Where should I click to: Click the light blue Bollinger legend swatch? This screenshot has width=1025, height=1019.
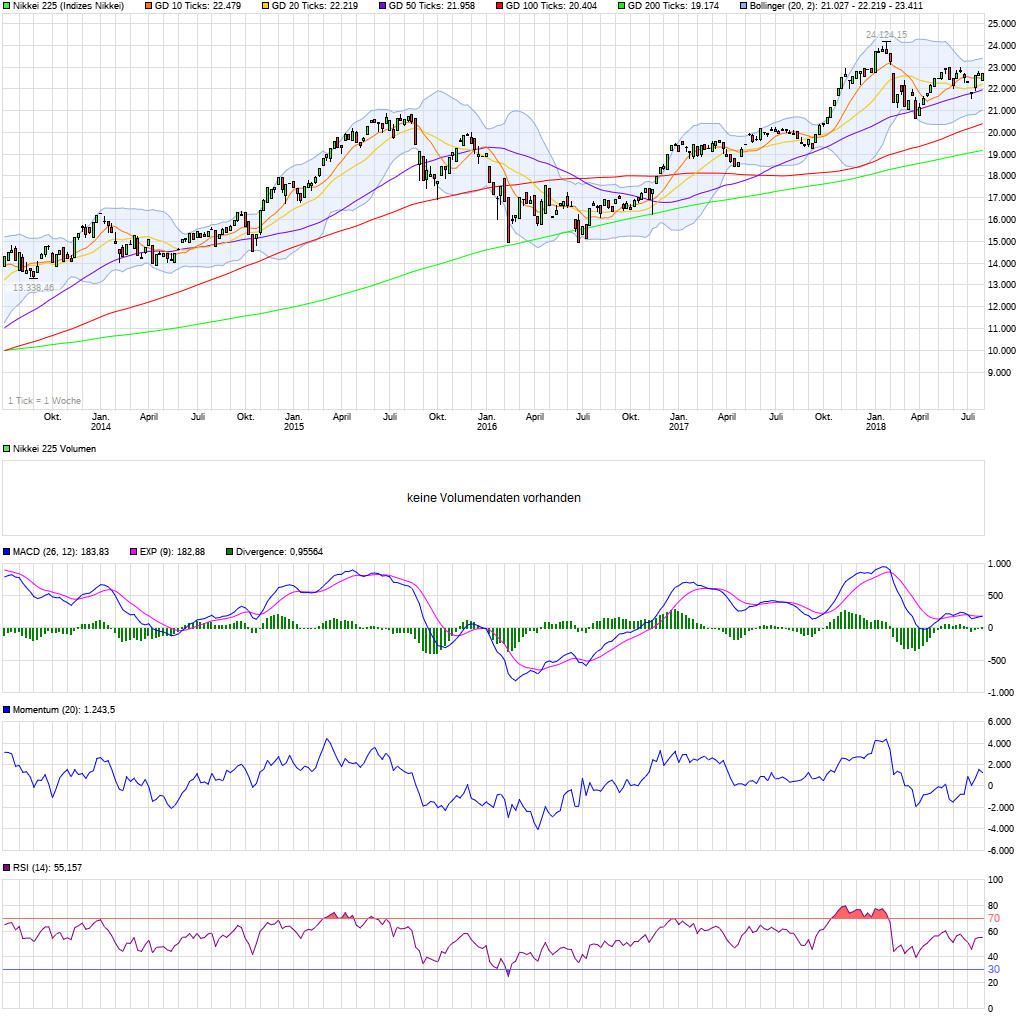[x=743, y=6]
